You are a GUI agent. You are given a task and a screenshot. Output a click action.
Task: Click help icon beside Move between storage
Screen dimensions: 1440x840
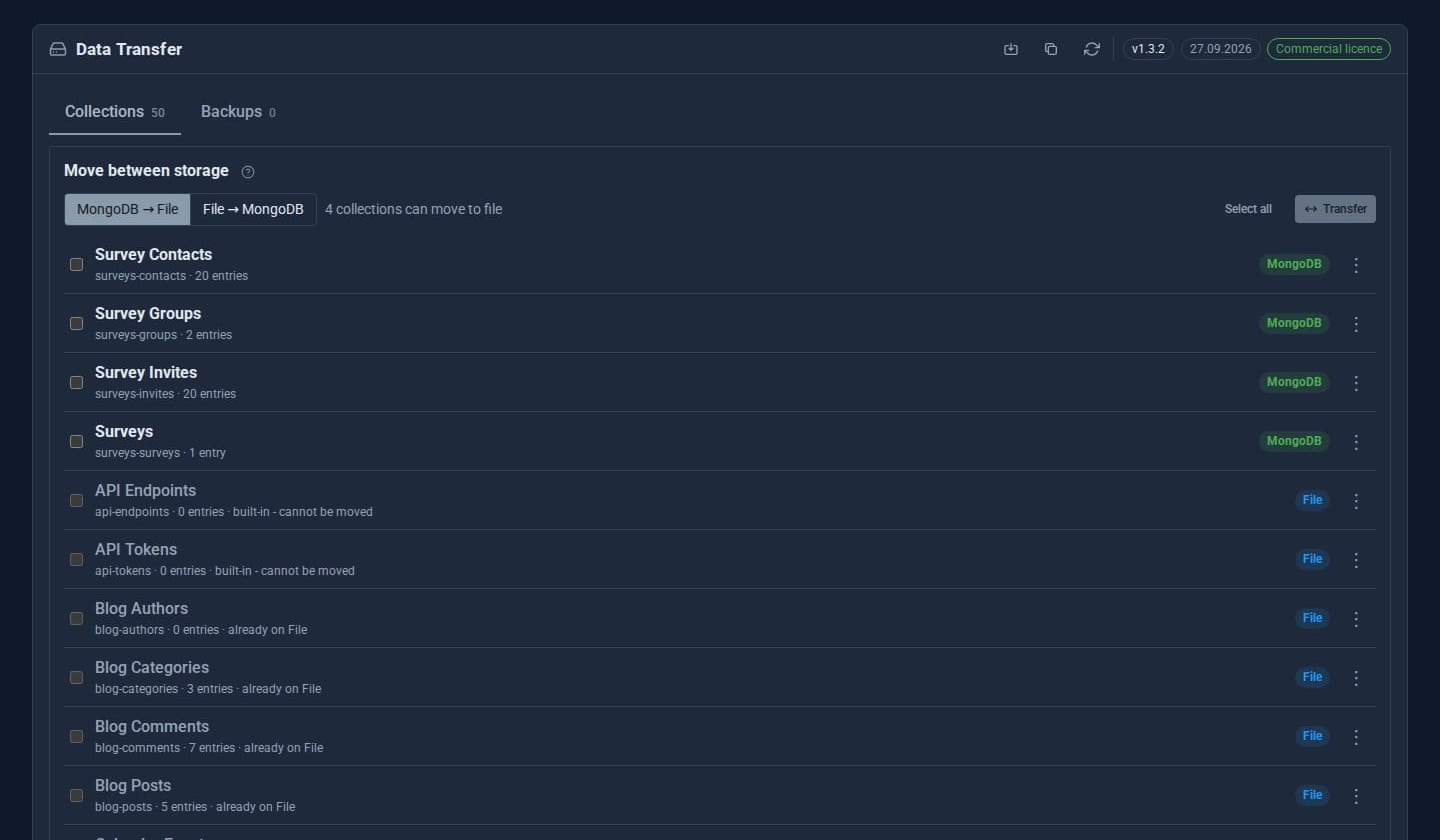coord(248,172)
